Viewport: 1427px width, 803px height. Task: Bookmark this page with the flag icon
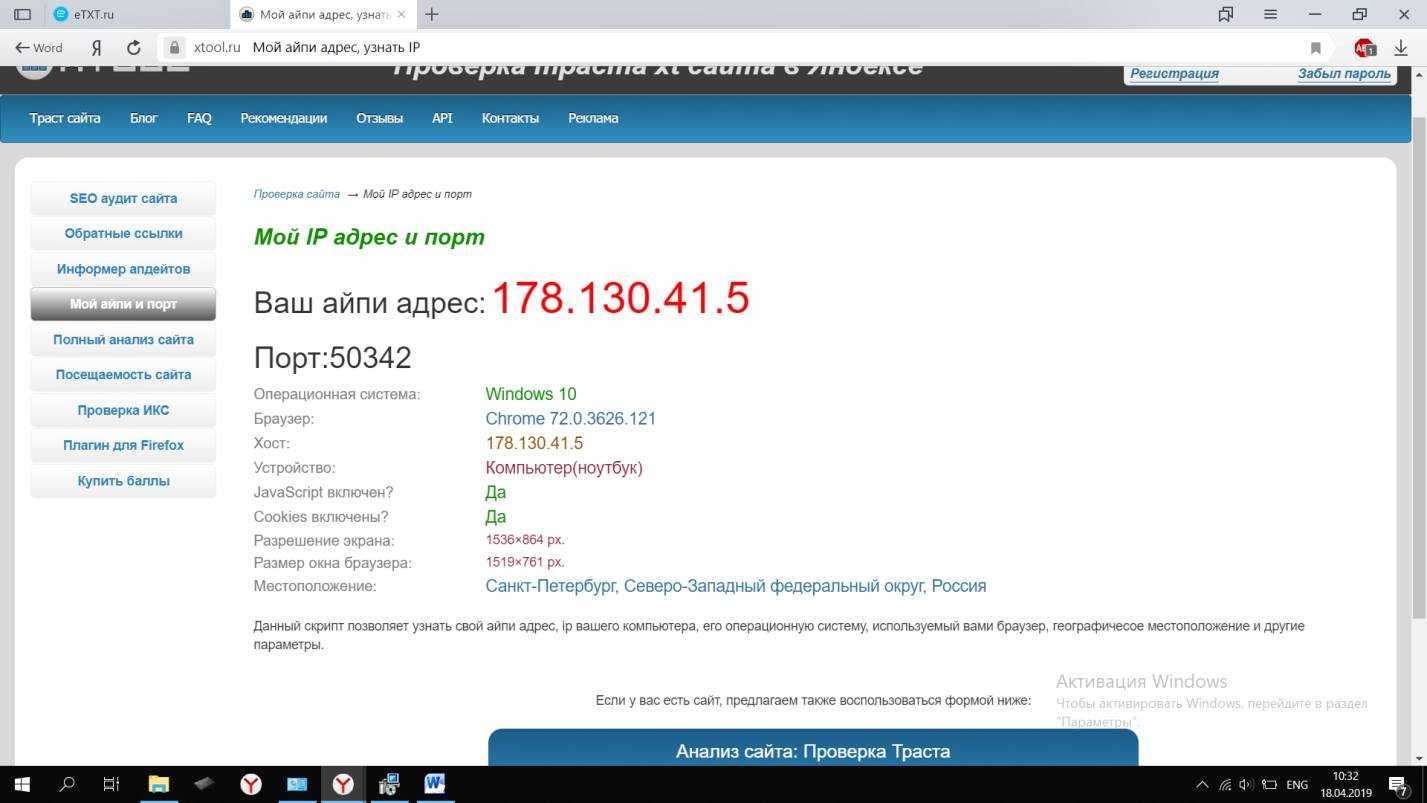[x=1316, y=47]
